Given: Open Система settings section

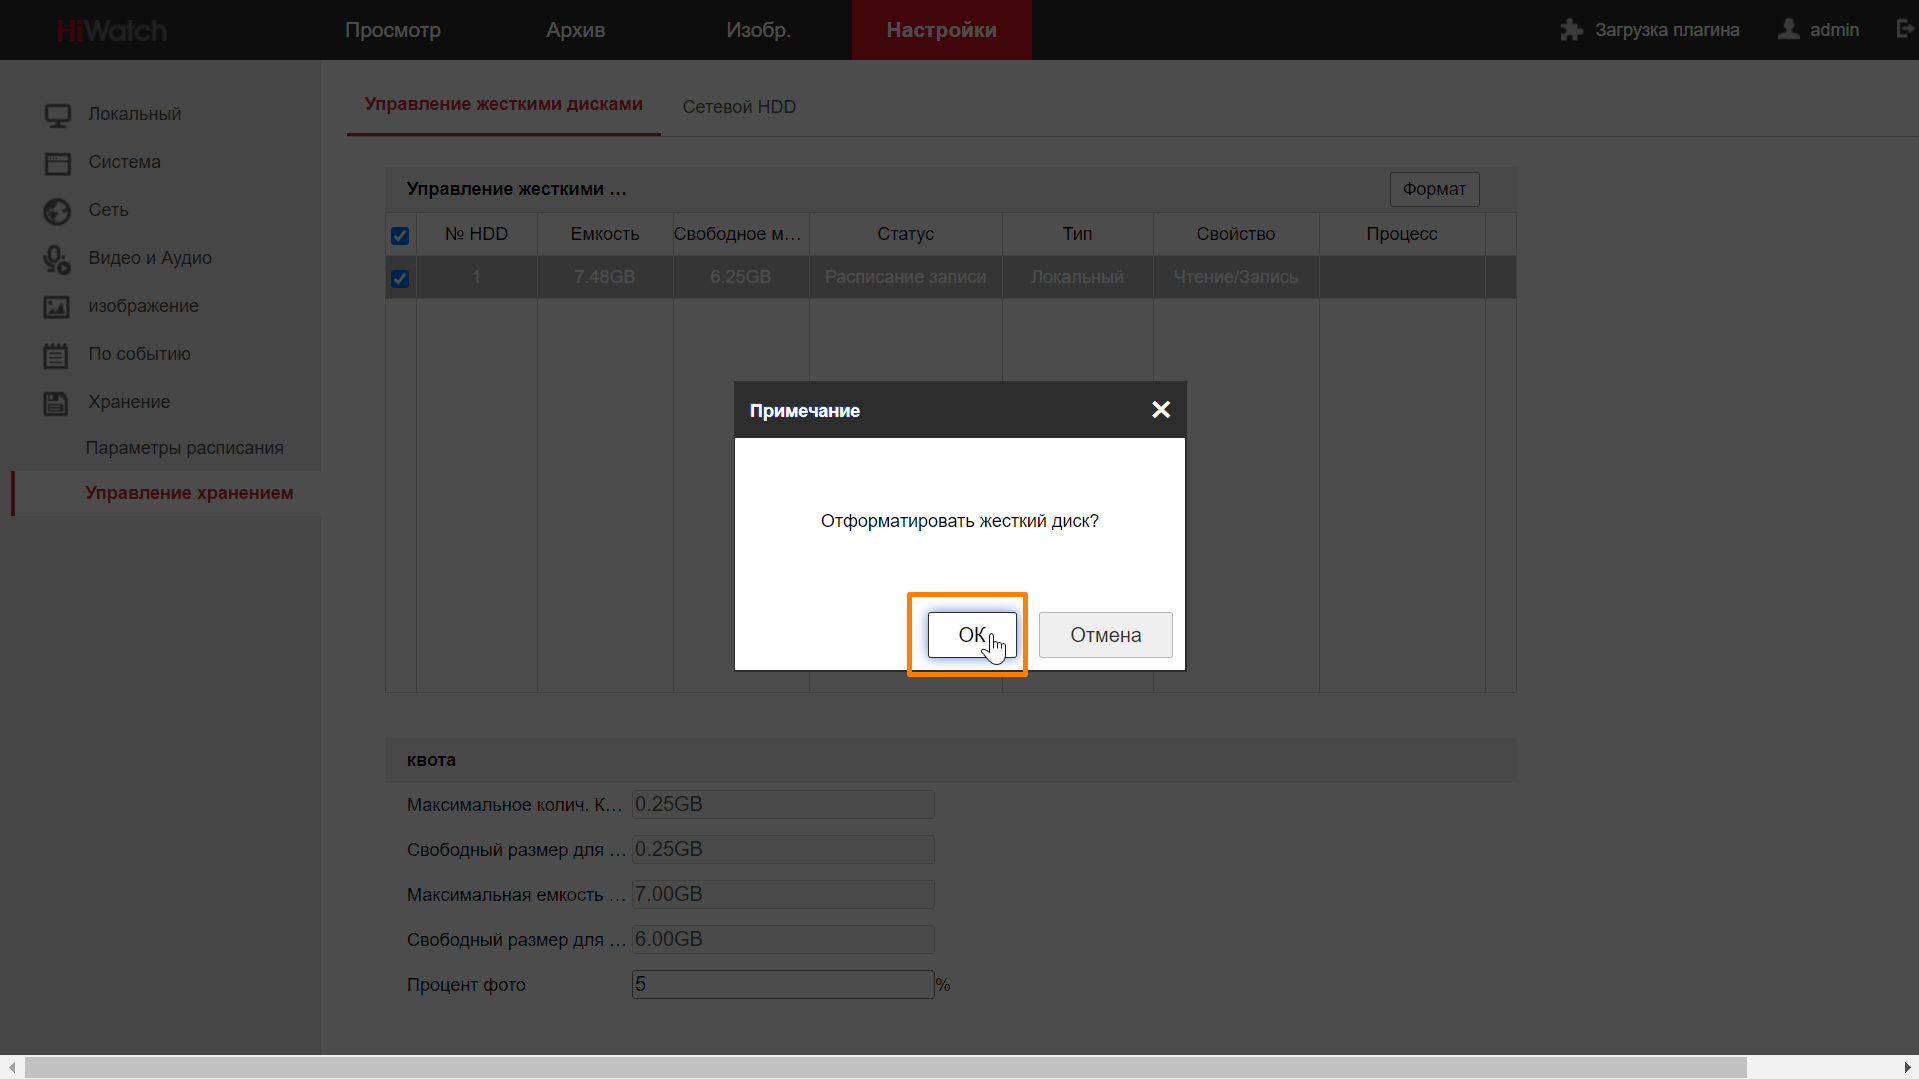Looking at the screenshot, I should [124, 162].
